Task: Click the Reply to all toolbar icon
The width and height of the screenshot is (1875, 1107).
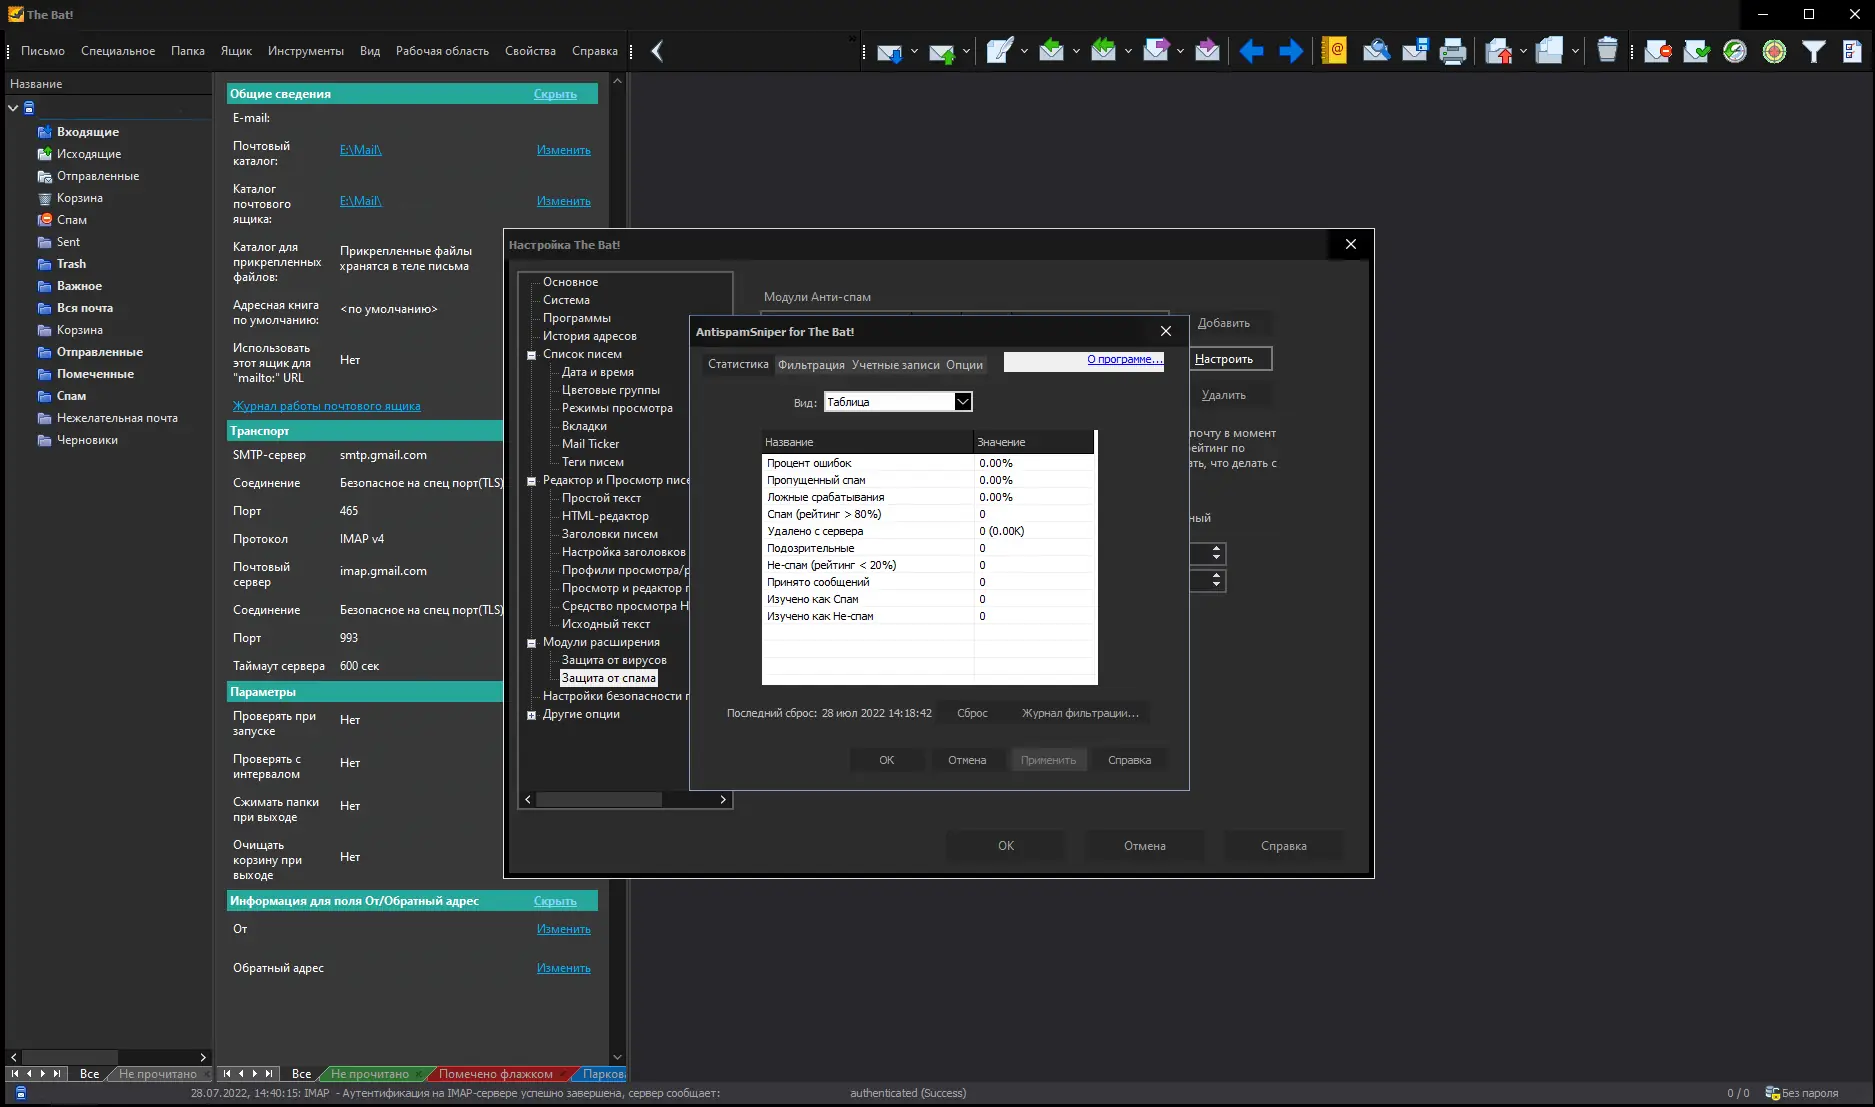Action: click(1103, 51)
